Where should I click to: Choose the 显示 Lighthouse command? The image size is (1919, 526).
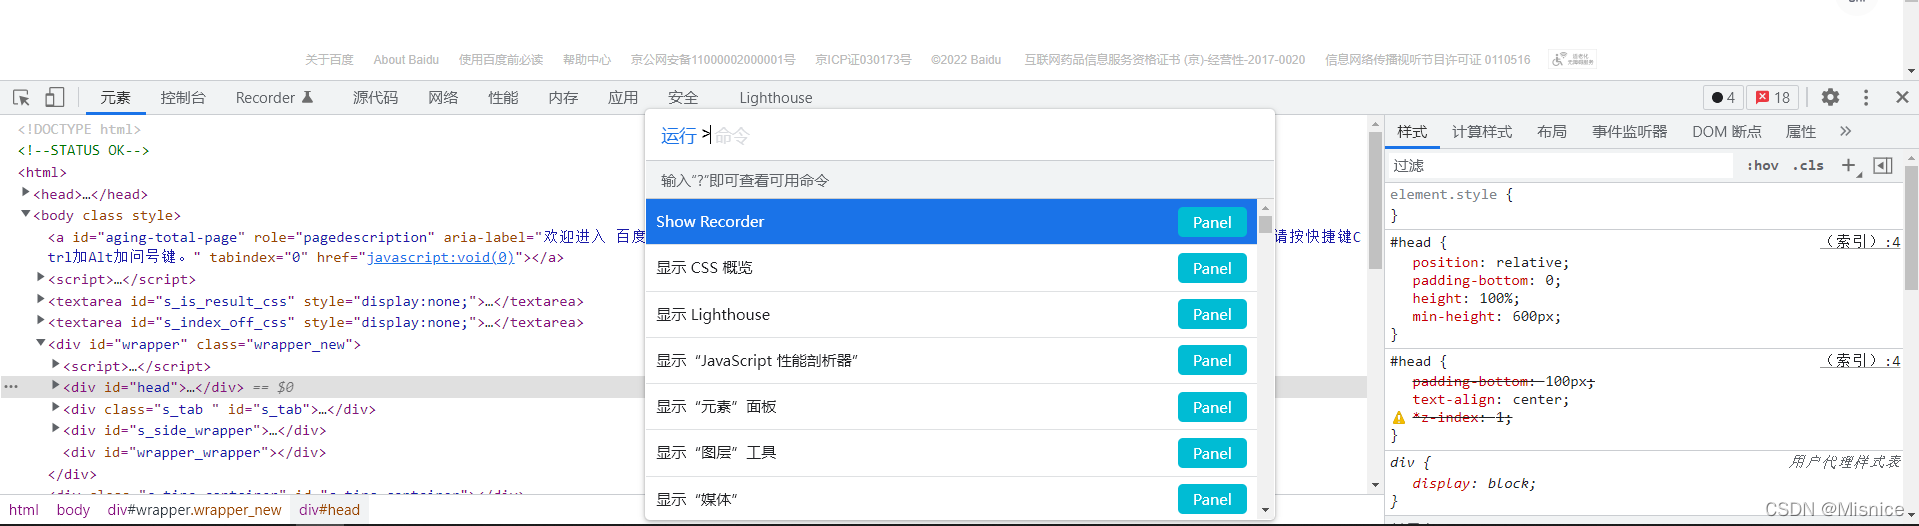951,314
